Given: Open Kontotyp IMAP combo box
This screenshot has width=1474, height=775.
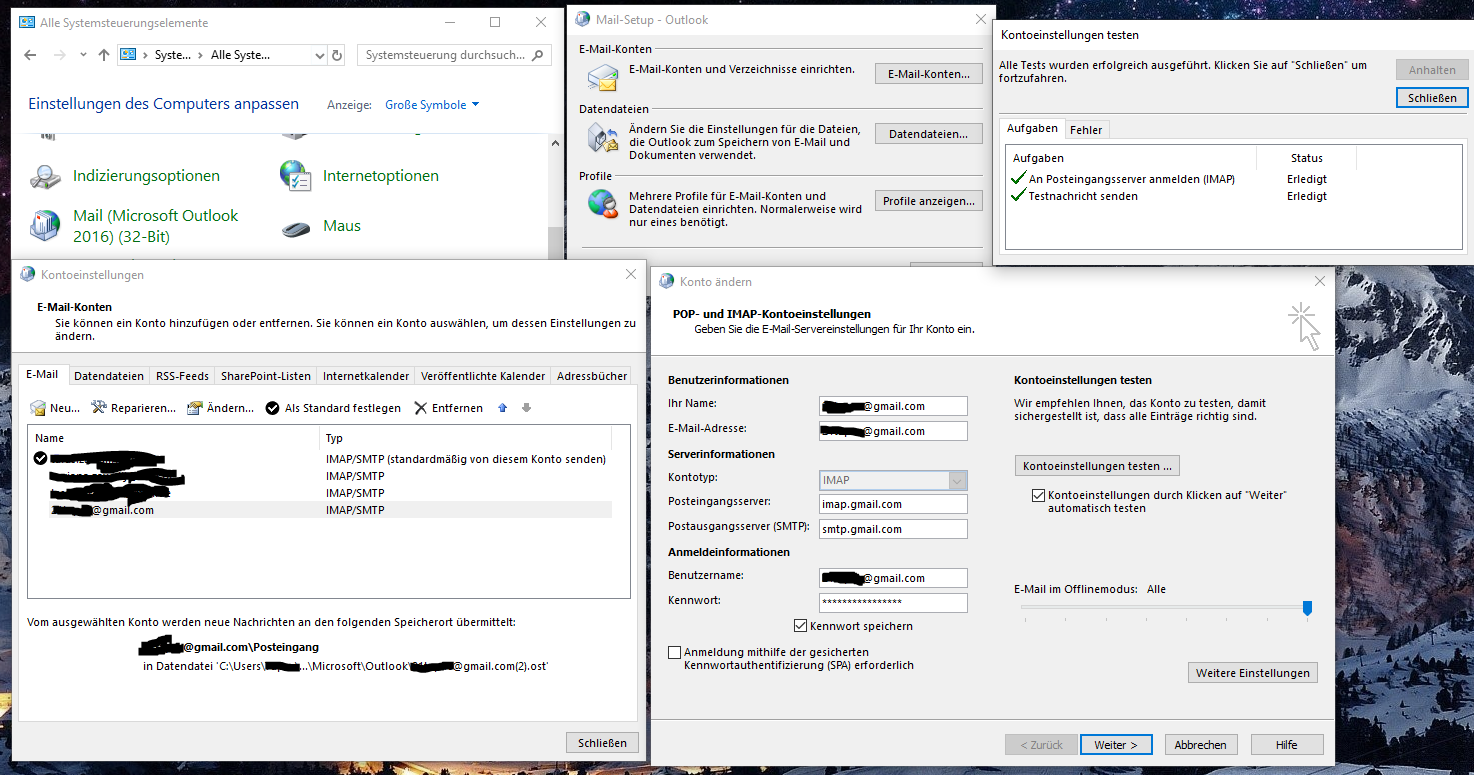Looking at the screenshot, I should 893,480.
